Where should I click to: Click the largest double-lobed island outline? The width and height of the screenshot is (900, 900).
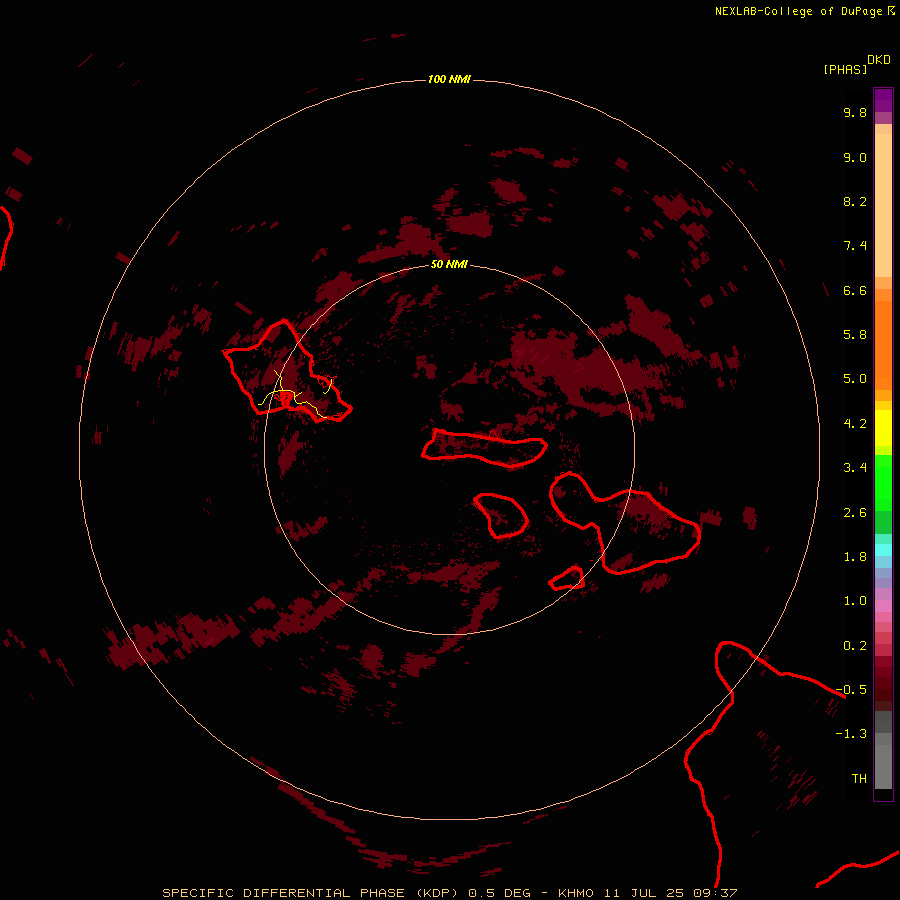(x=624, y=522)
